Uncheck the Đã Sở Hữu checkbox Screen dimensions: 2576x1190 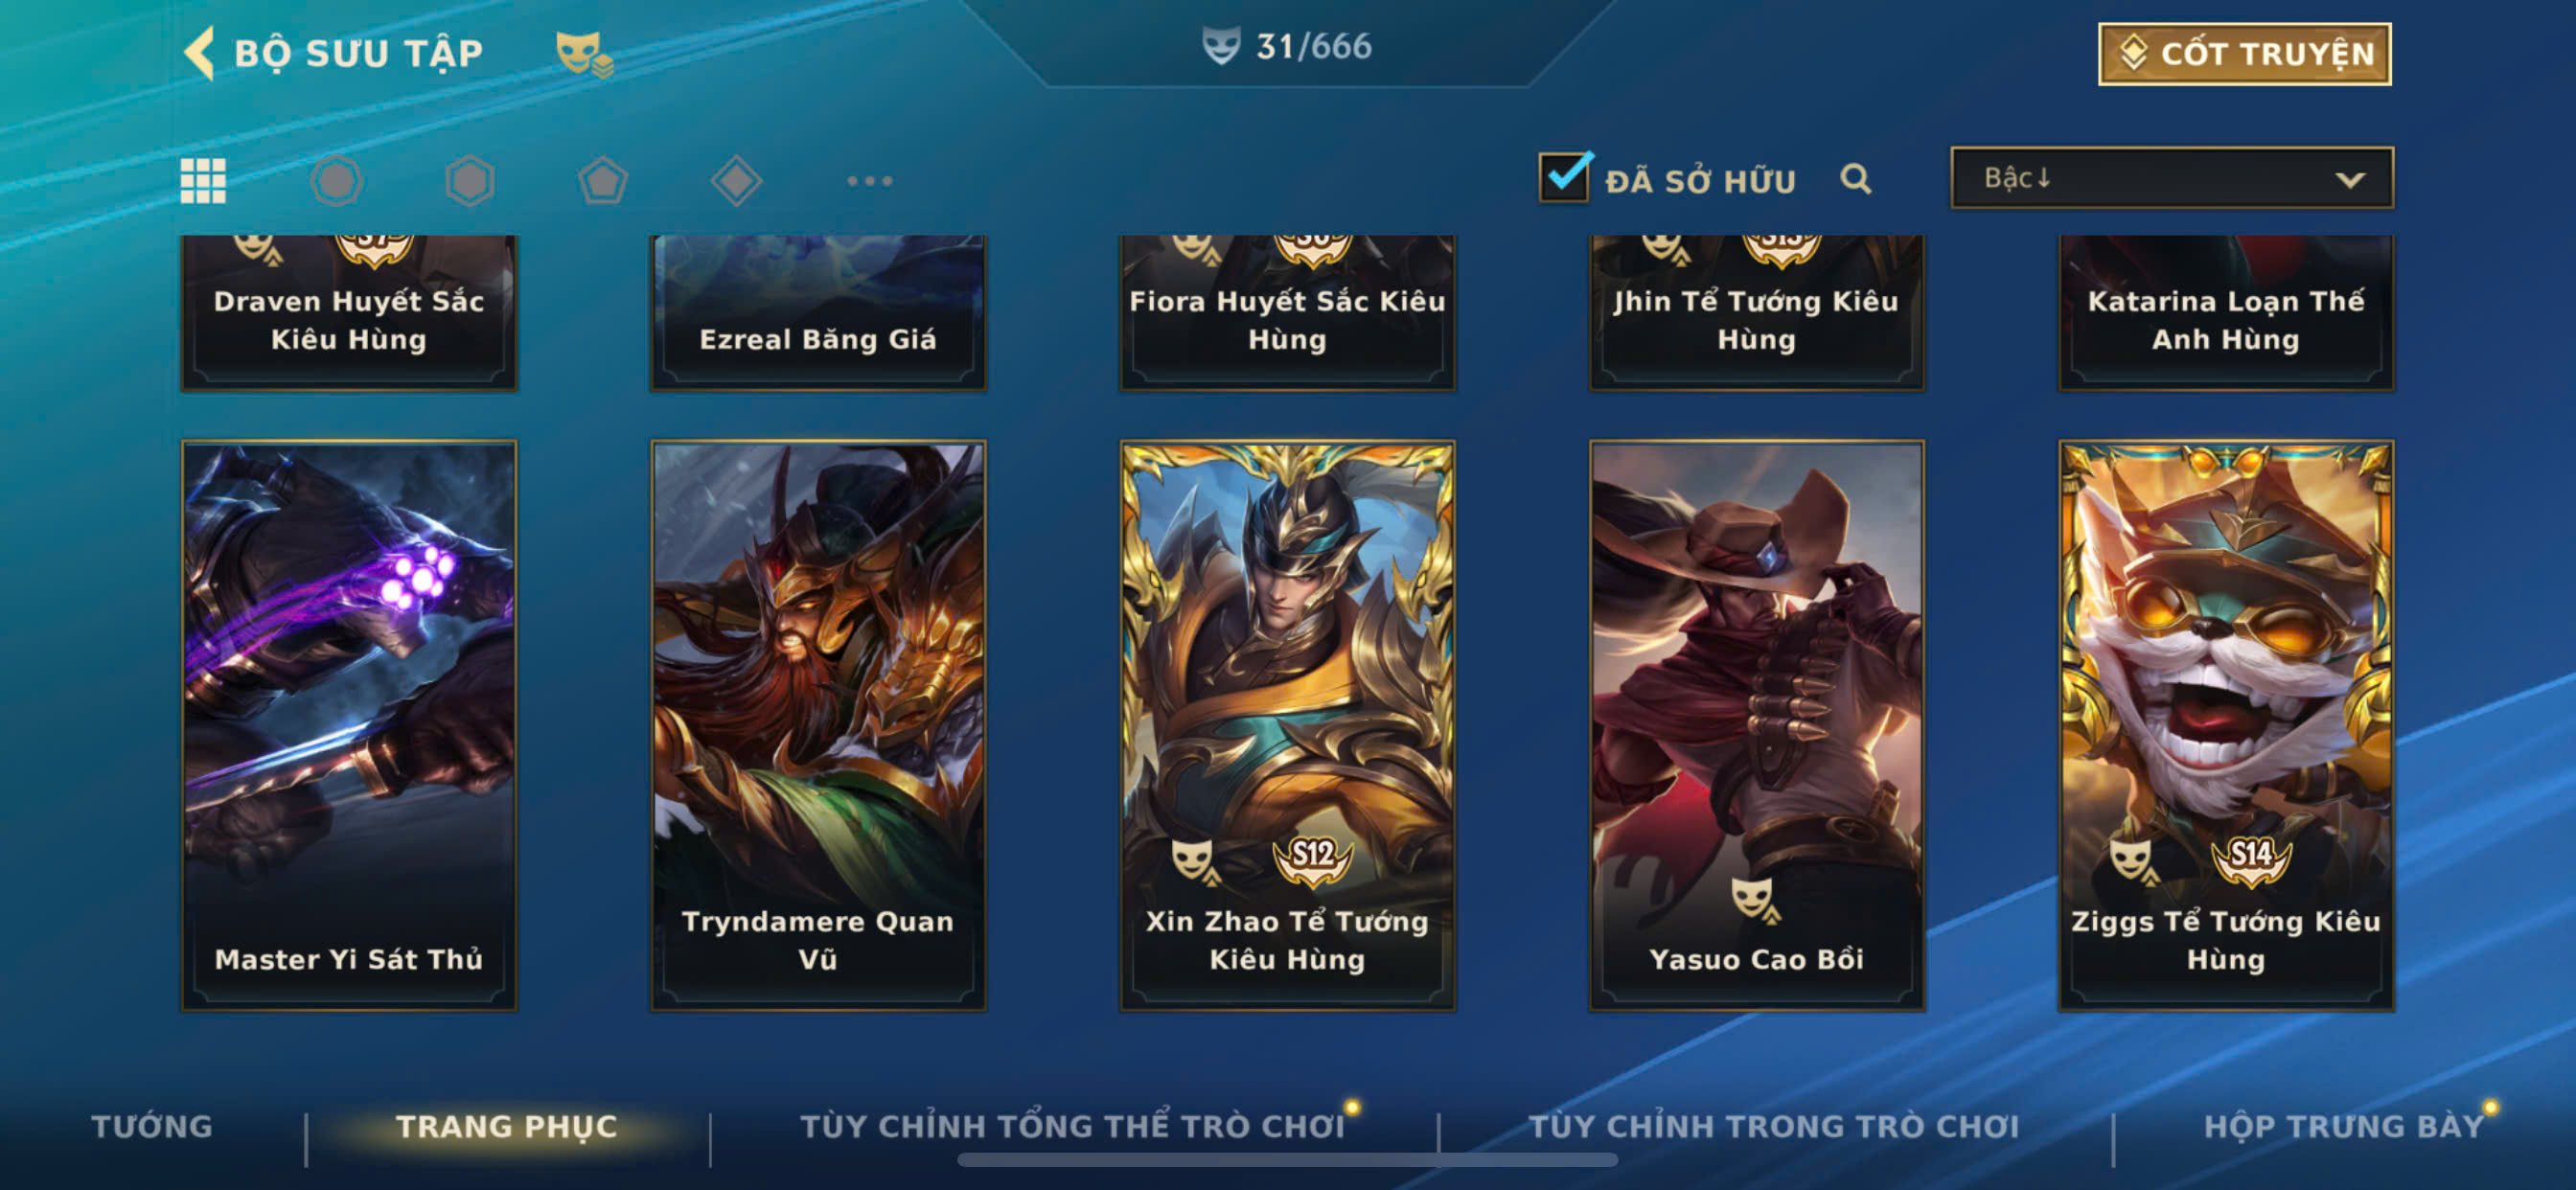[1564, 178]
